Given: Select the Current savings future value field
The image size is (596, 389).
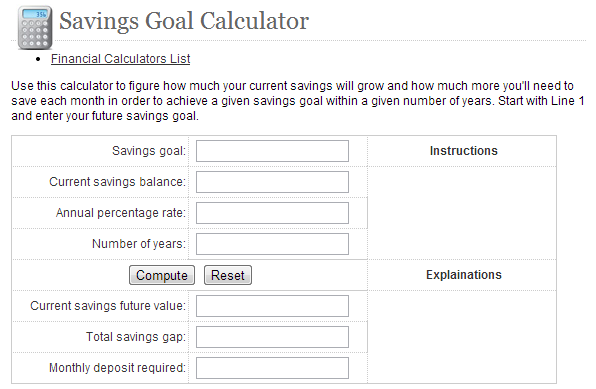Looking at the screenshot, I should (272, 306).
